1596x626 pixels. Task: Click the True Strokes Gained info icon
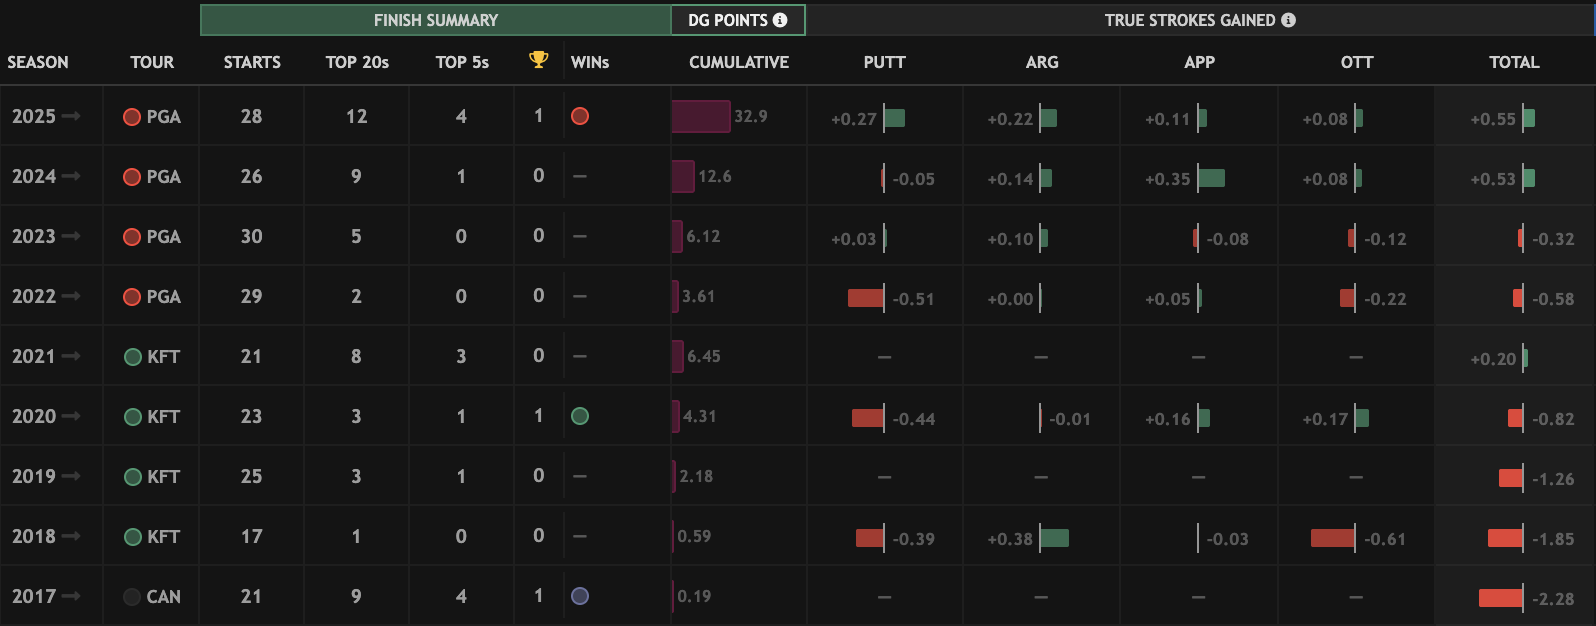coord(1288,20)
